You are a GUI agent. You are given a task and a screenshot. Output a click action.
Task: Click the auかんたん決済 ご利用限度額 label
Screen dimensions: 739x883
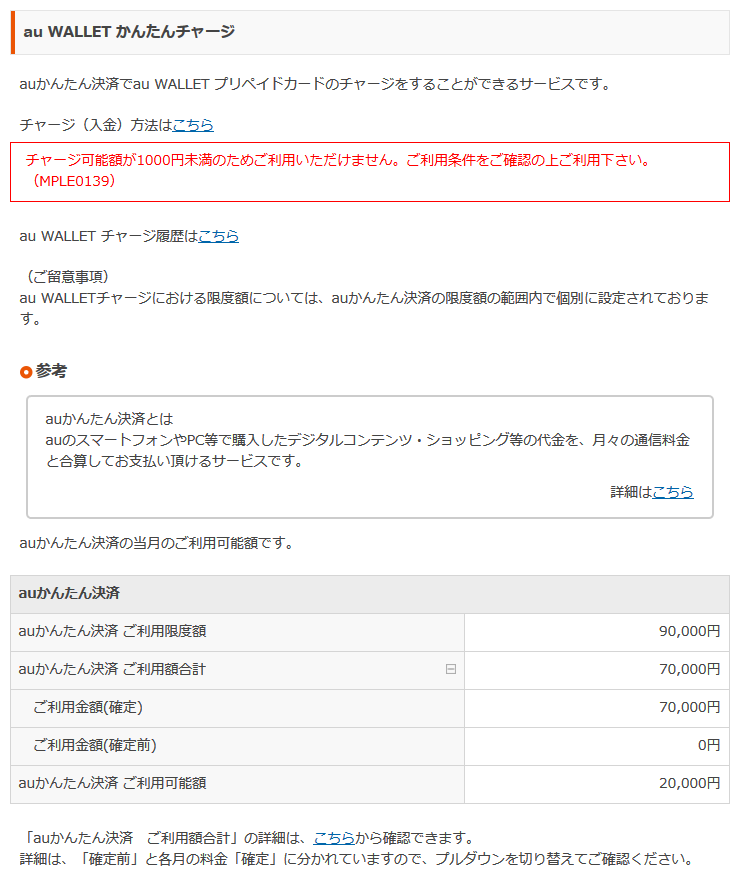coord(112,631)
